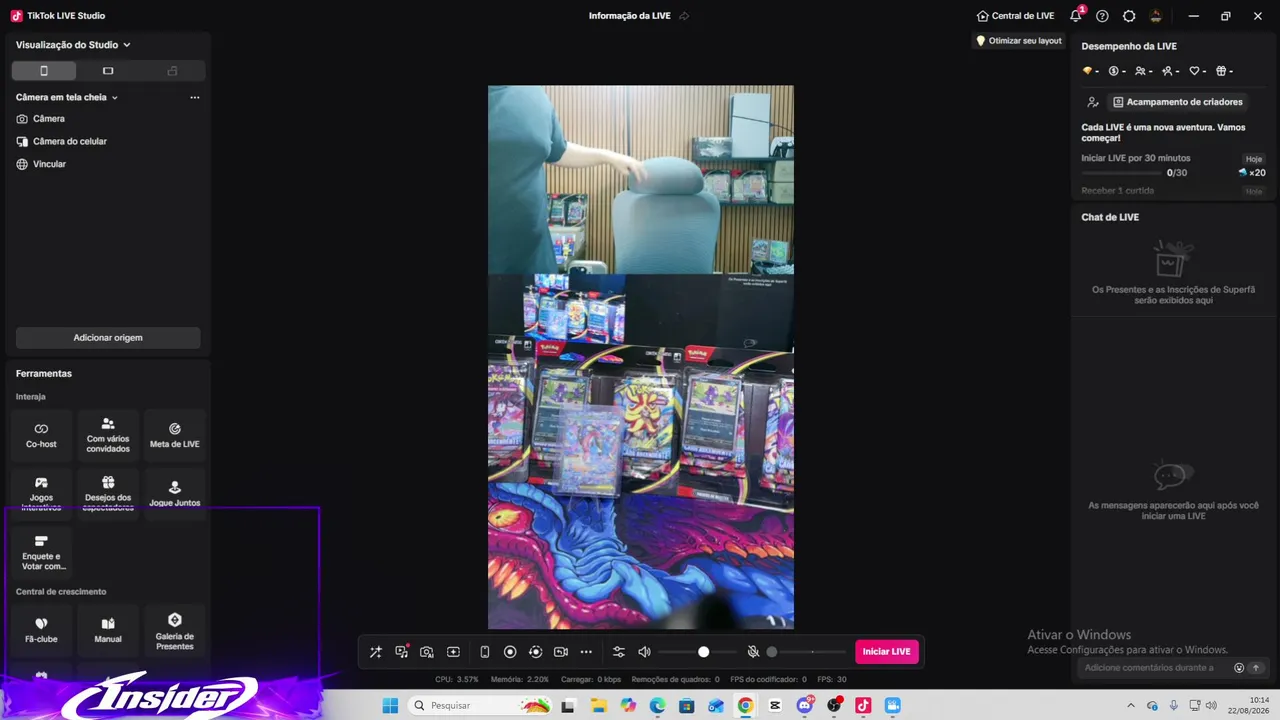
Task: Unmute the microphone
Action: click(x=753, y=652)
